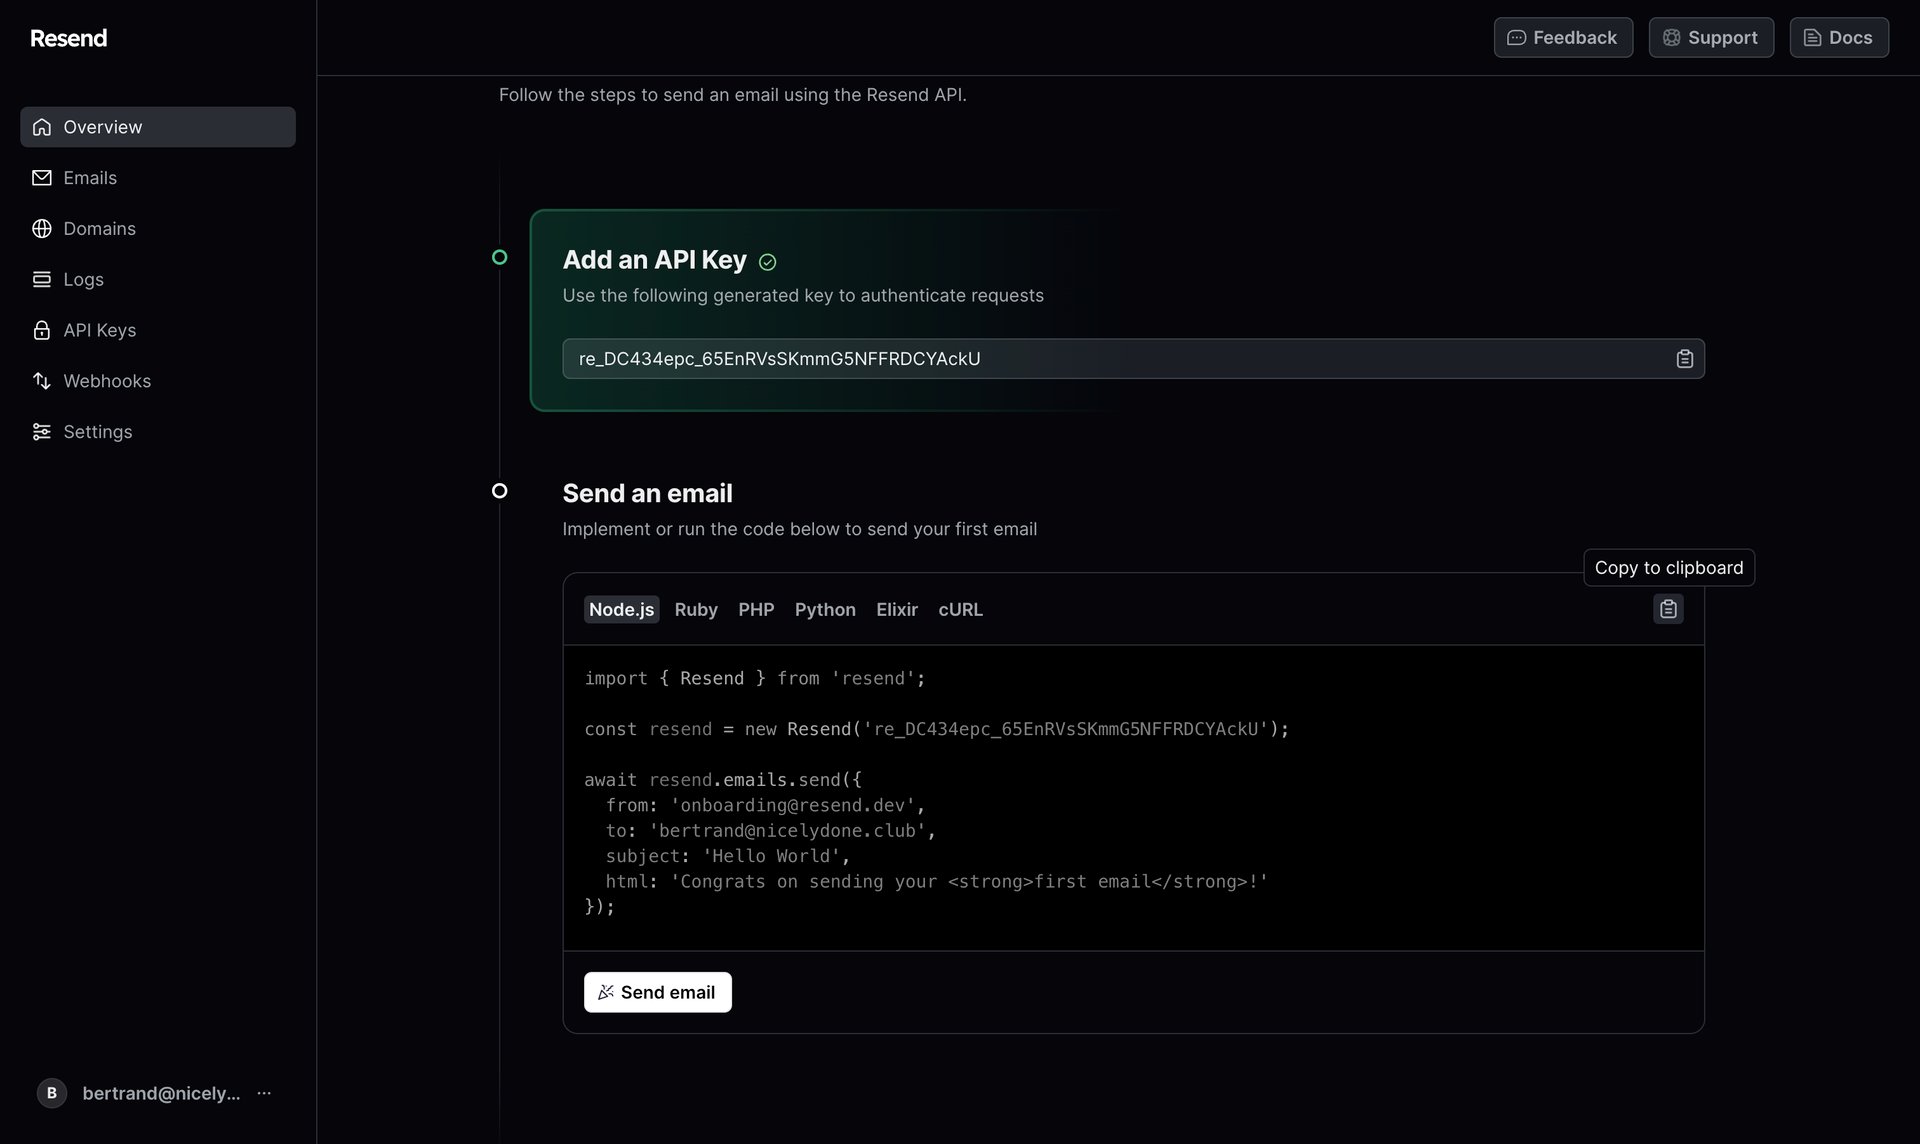This screenshot has width=1920, height=1144.
Task: Switch to the Ruby tab
Action: (696, 609)
